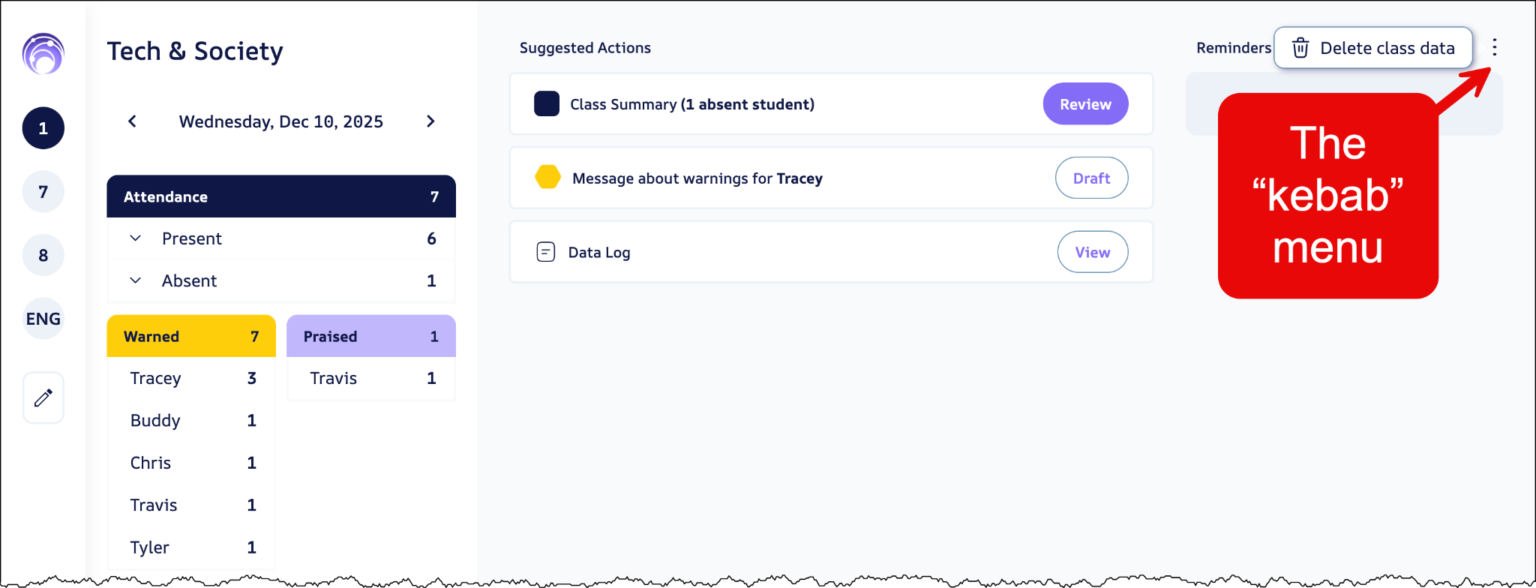Click View button for Data Log

coord(1092,252)
